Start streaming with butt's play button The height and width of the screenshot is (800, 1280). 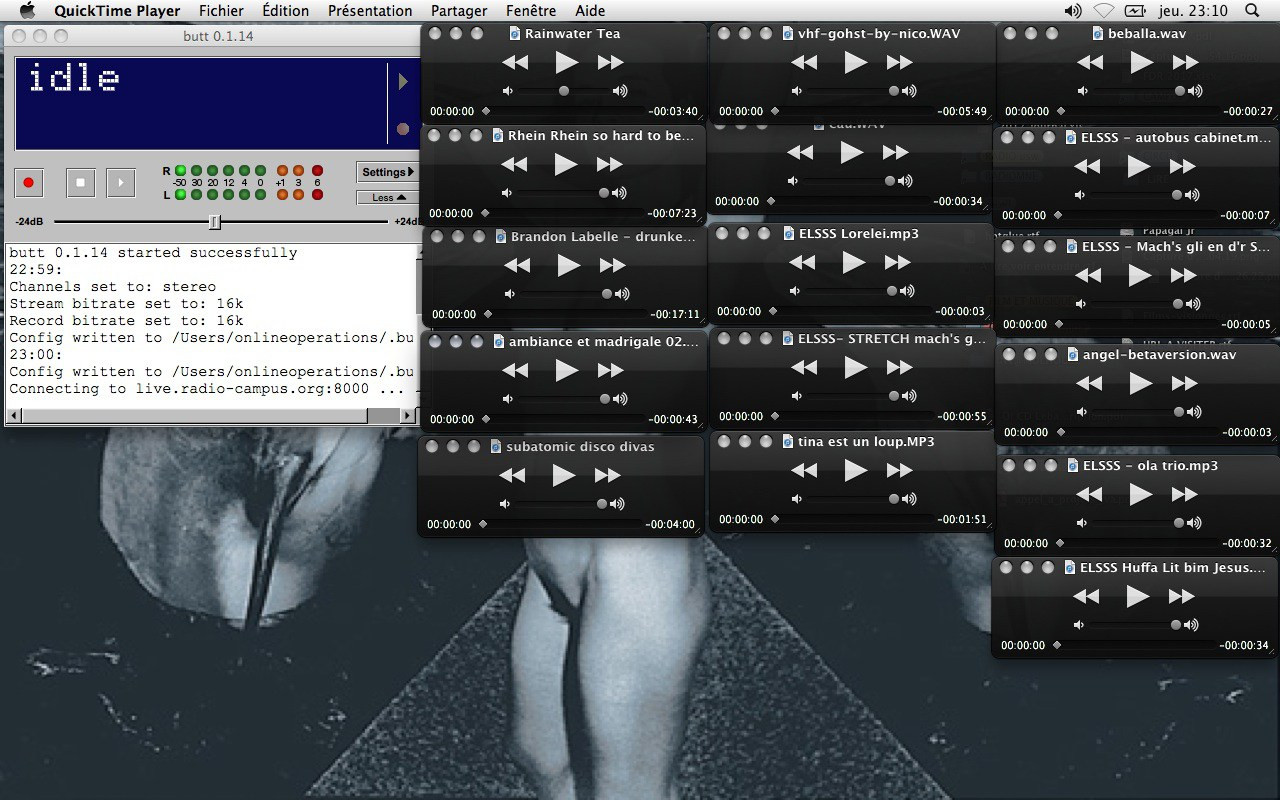(120, 182)
